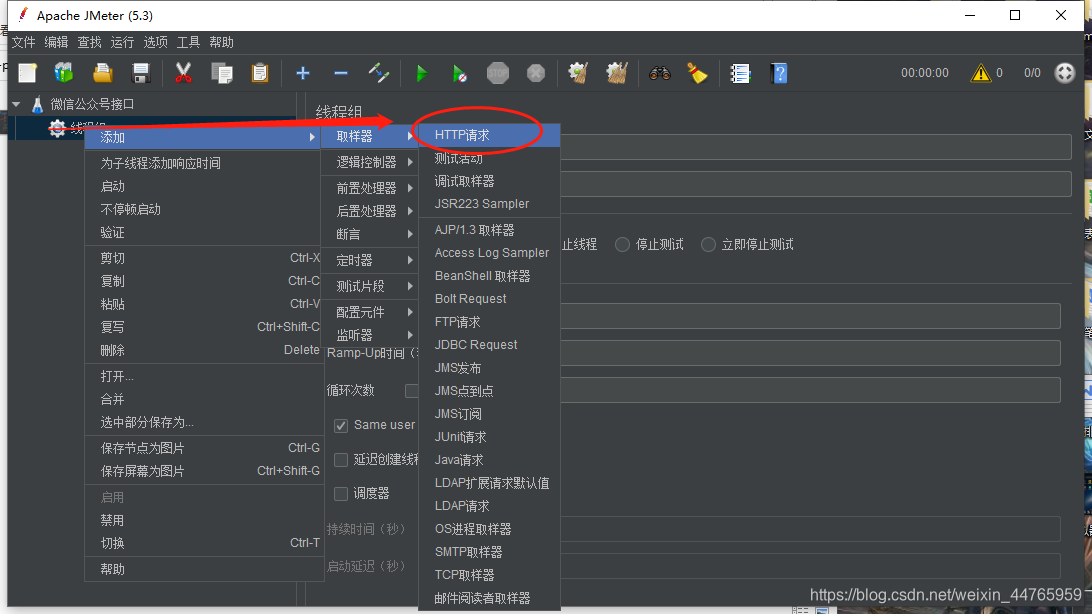Select 为子线程添加响应时间 context entry
Screen dimensions: 1092x614
point(202,163)
